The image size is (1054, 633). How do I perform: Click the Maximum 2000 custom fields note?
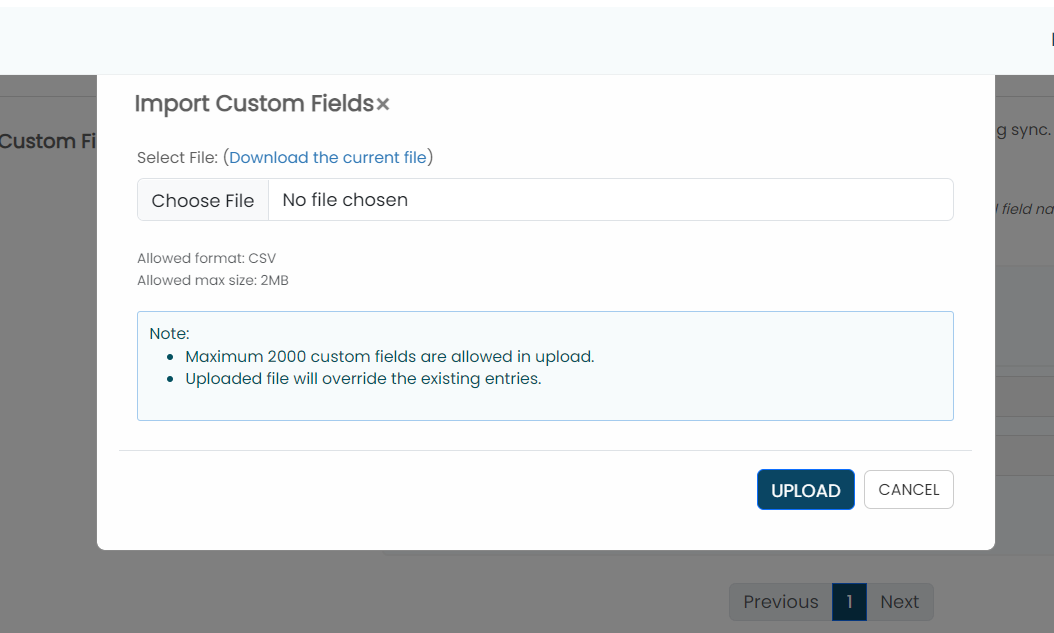389,356
